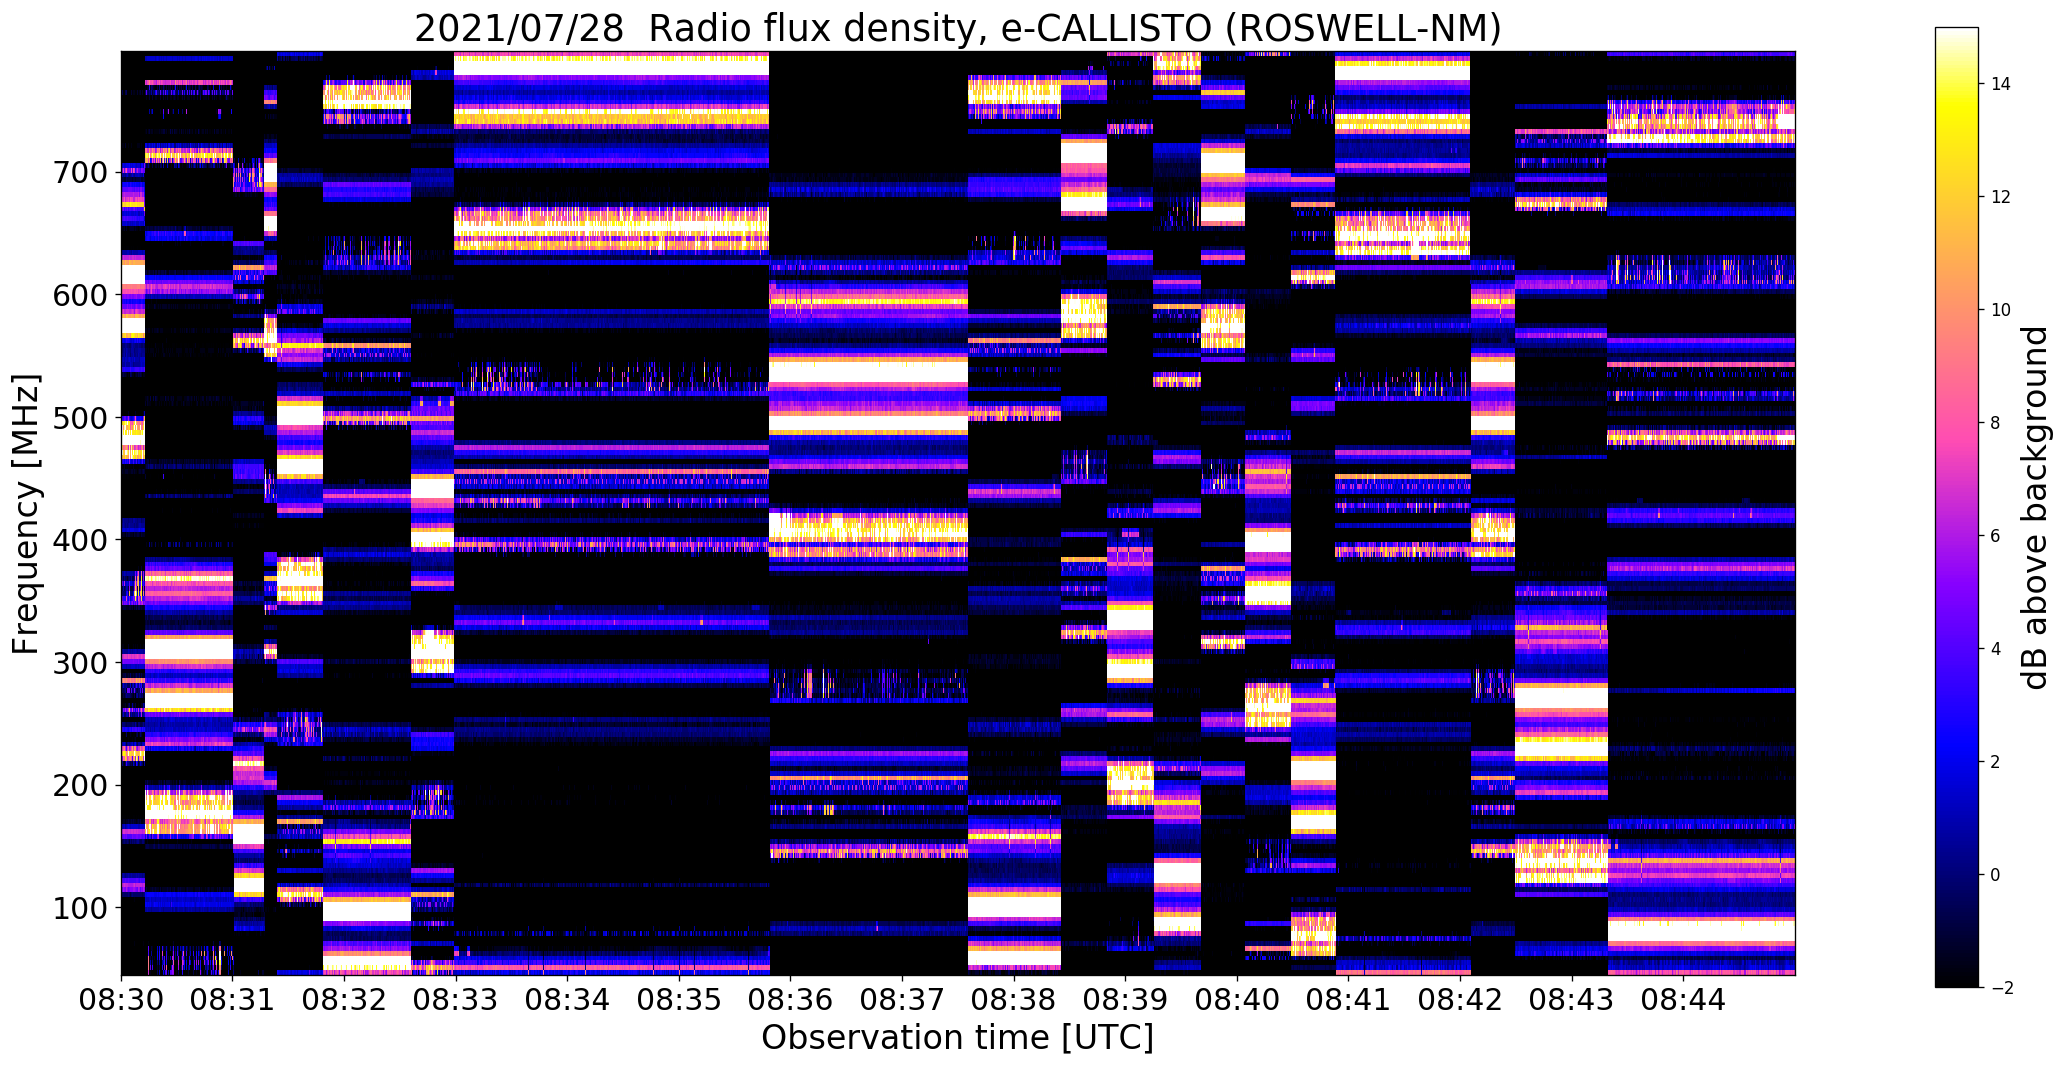This screenshot has width=2066, height=1067.
Task: Click the 600 frequency tick label
Action: click(79, 296)
